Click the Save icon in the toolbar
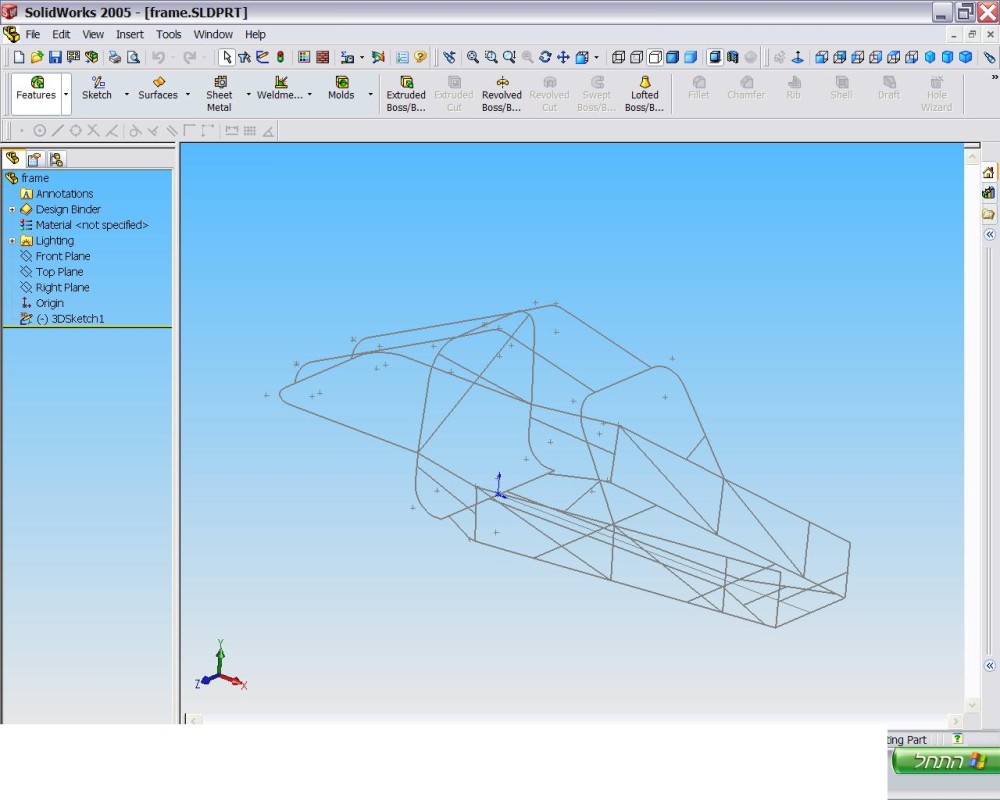The image size is (1000, 800). (55, 58)
